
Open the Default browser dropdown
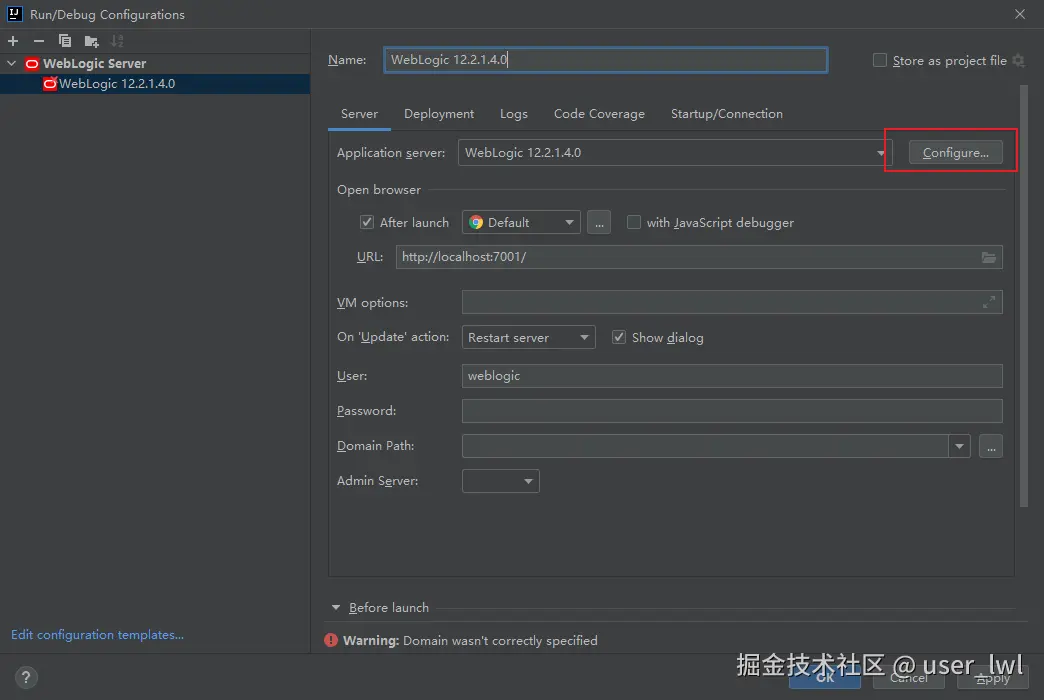(521, 222)
